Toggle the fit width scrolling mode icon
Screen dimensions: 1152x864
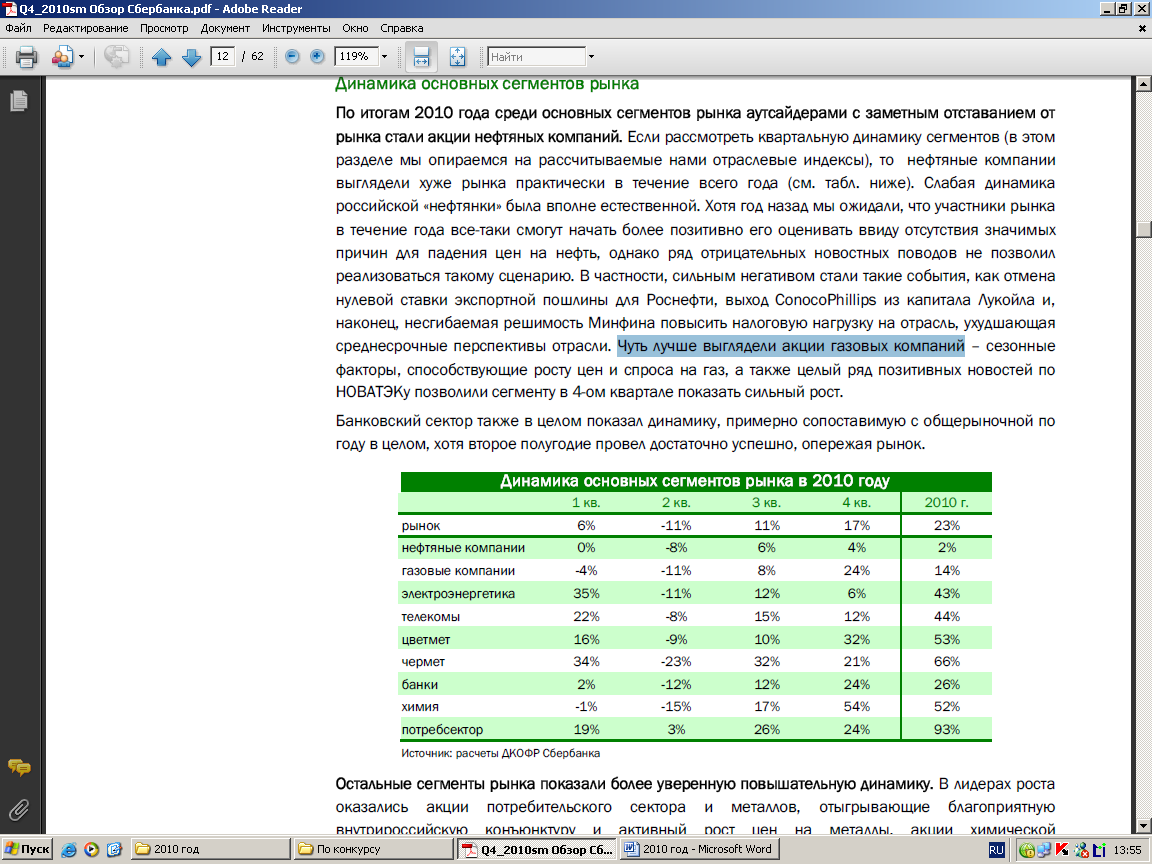[422, 57]
